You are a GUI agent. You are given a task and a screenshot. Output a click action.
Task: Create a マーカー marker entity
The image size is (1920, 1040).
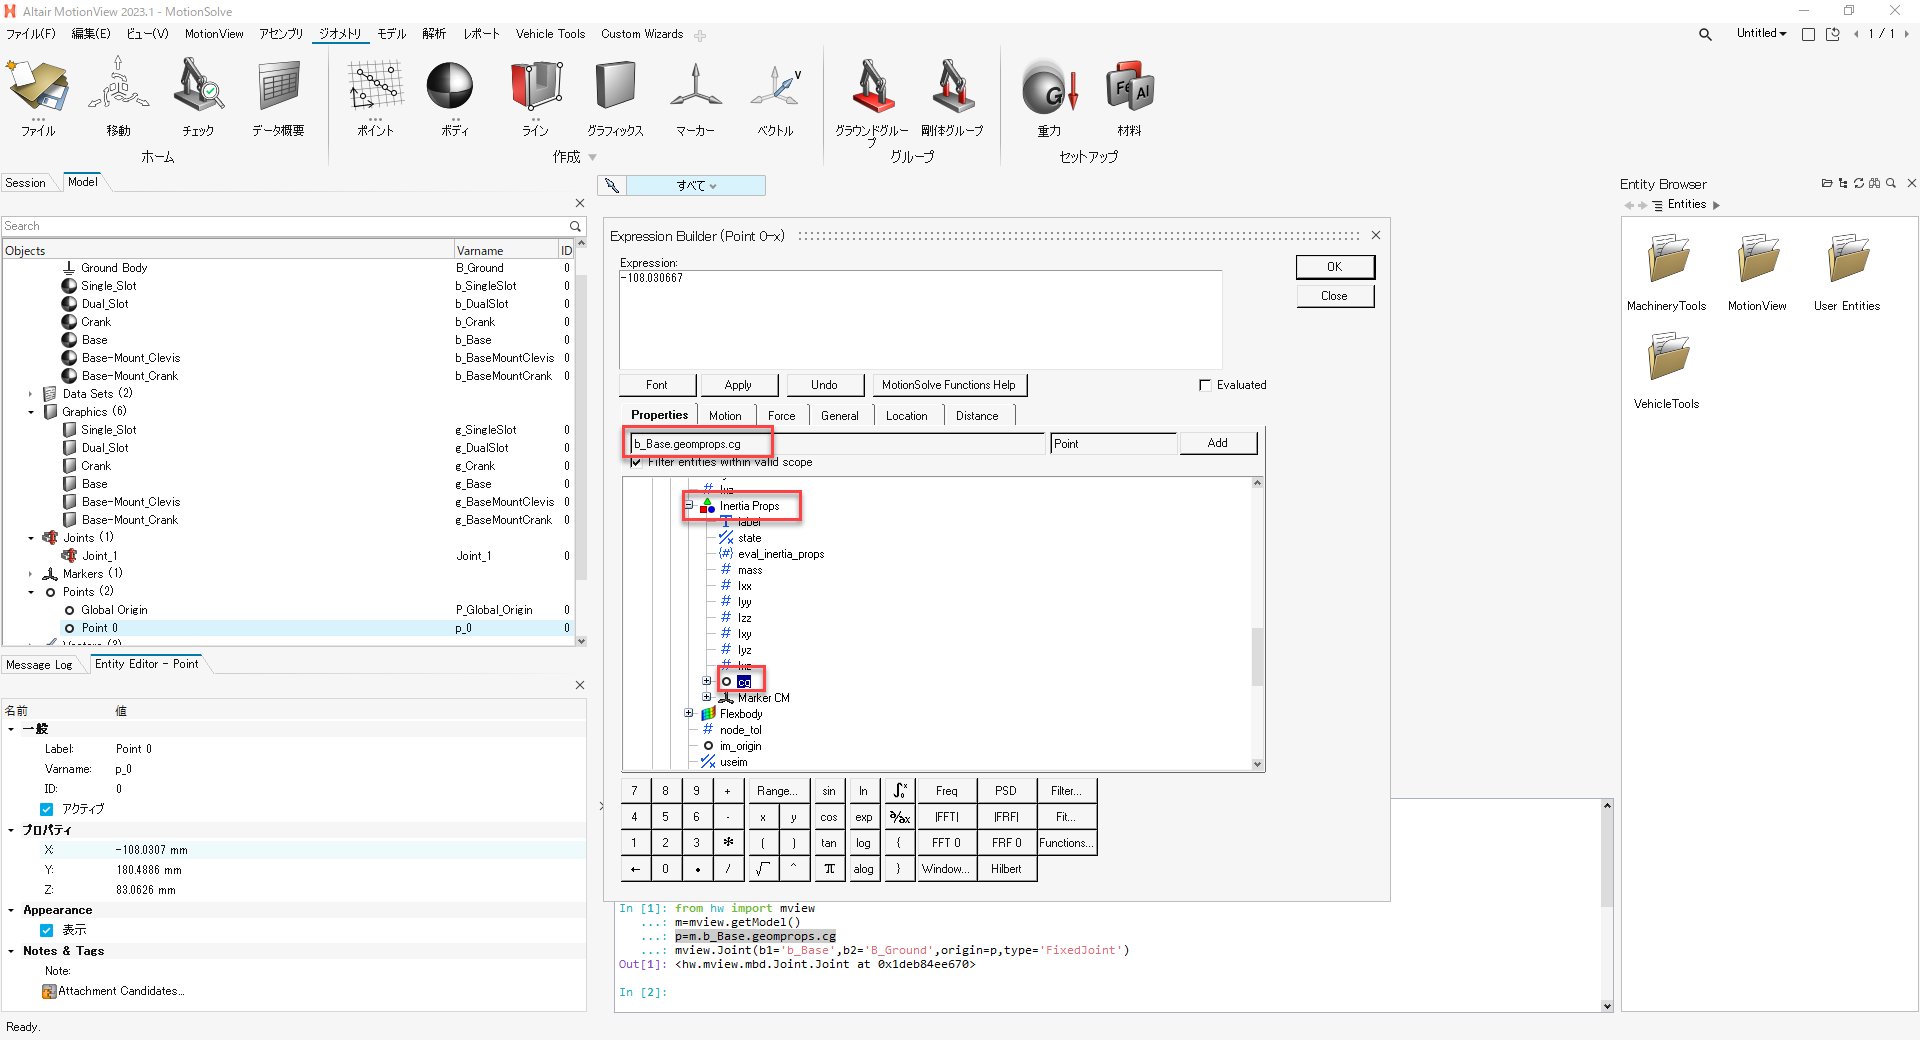pyautogui.click(x=695, y=96)
